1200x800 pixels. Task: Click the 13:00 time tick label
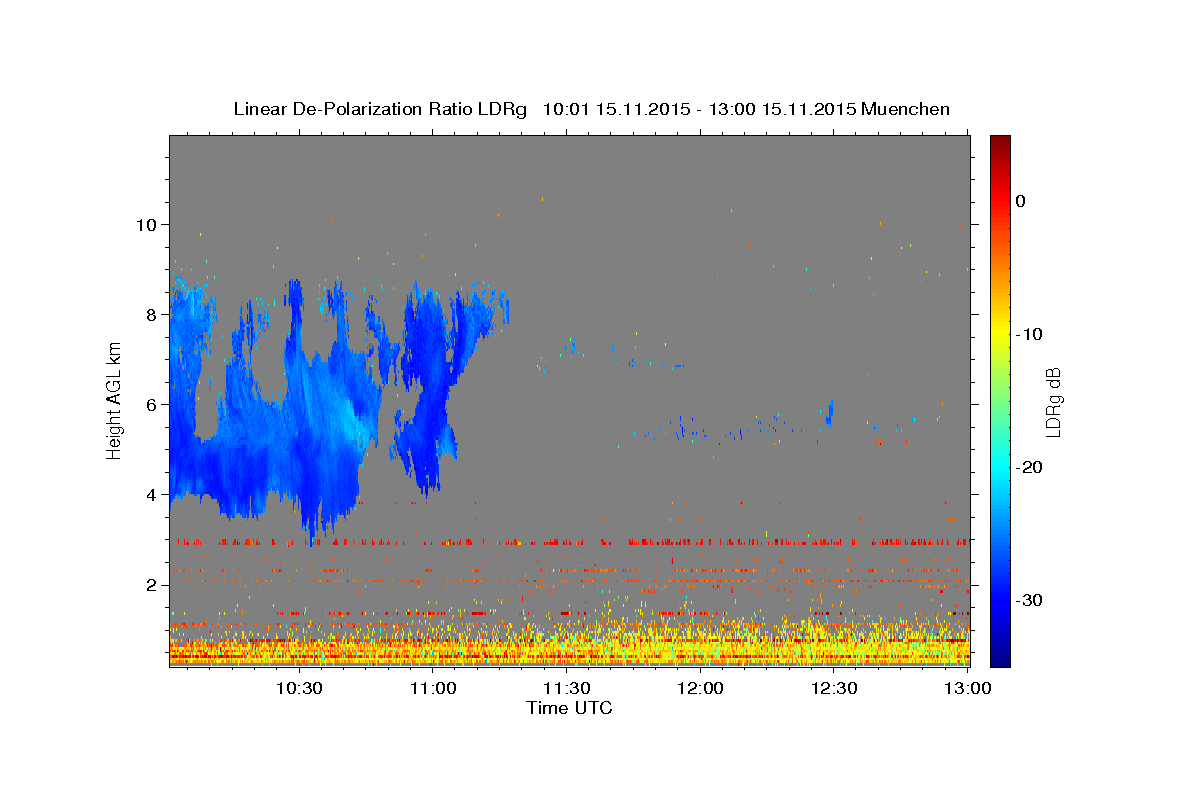[966, 689]
